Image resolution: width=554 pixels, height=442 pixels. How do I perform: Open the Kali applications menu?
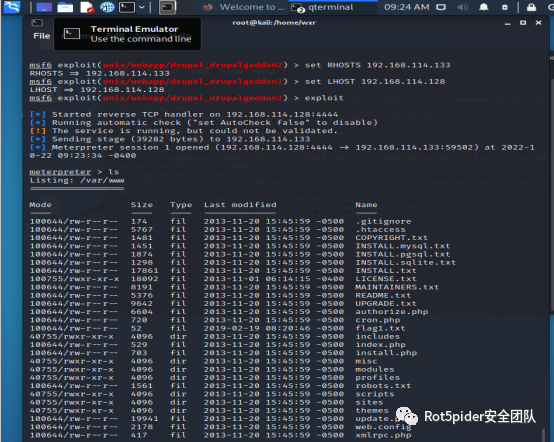coord(12,7)
